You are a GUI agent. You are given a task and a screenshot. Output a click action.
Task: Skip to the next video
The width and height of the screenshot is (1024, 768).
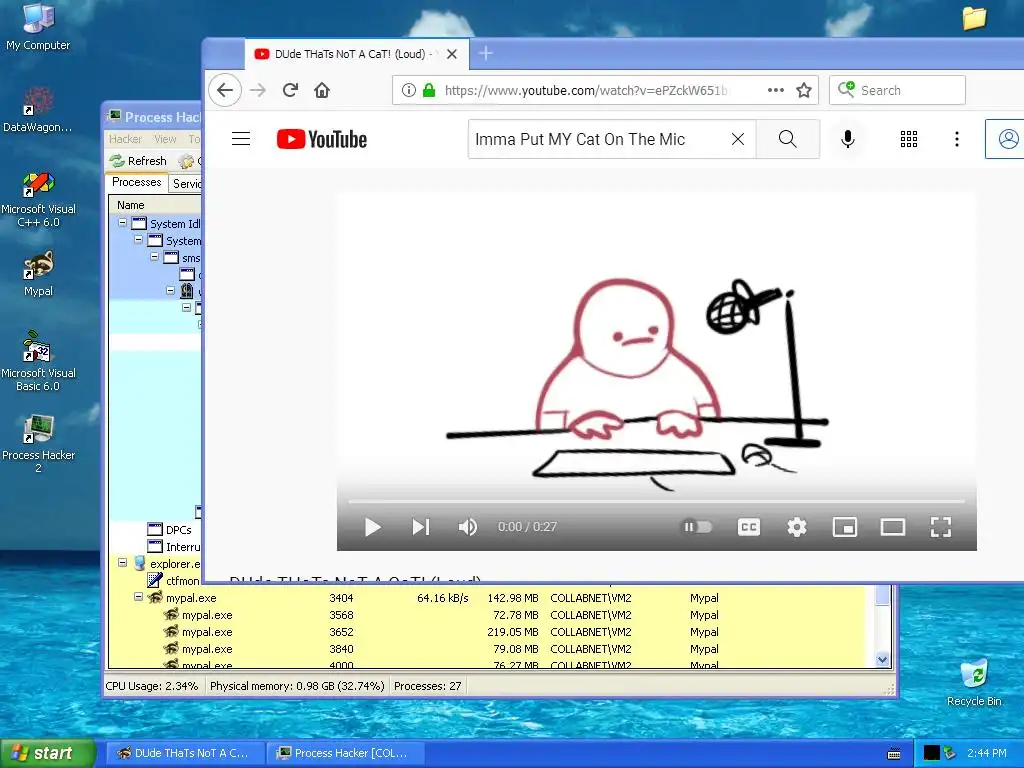coord(421,527)
